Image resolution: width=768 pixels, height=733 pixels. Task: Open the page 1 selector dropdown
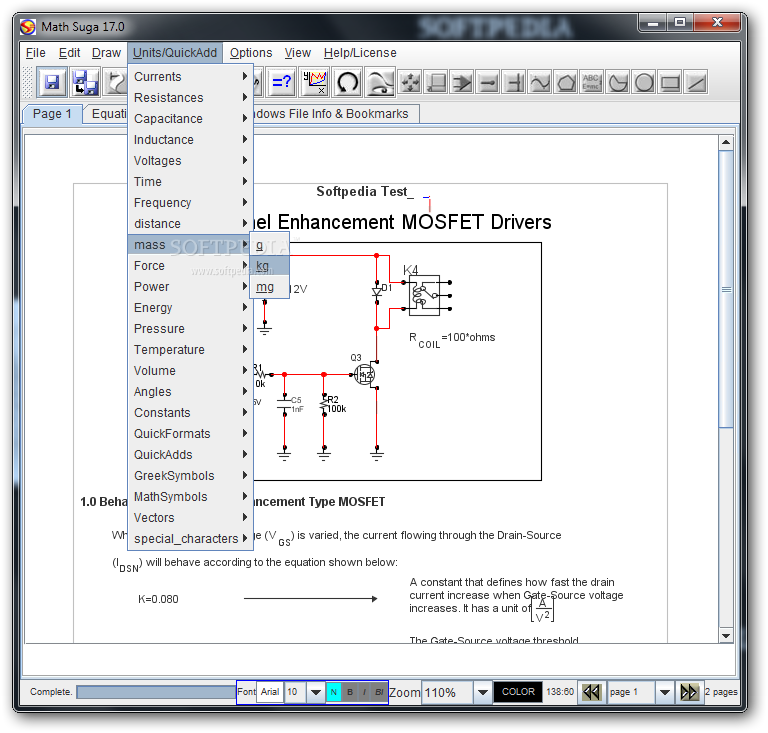click(665, 692)
